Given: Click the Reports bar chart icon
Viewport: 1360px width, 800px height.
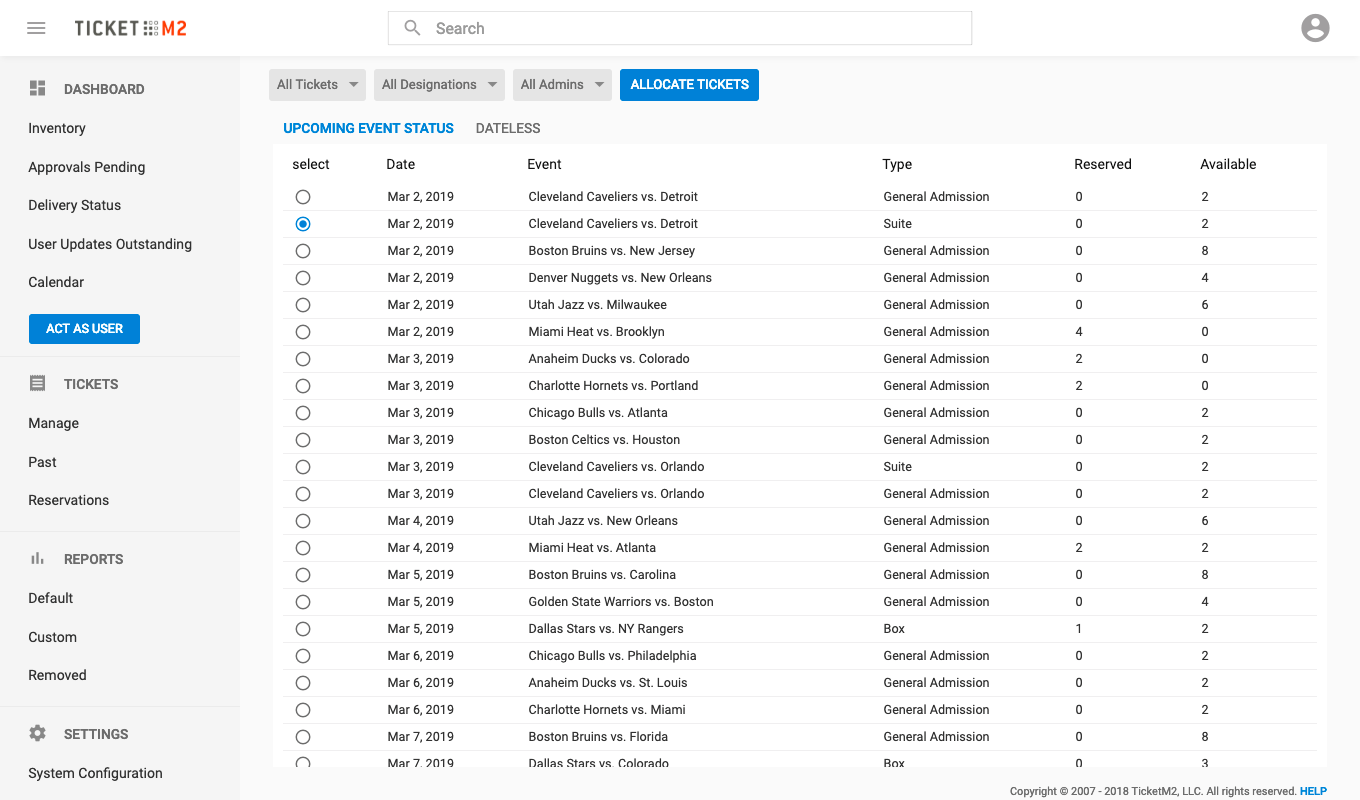Looking at the screenshot, I should [38, 559].
